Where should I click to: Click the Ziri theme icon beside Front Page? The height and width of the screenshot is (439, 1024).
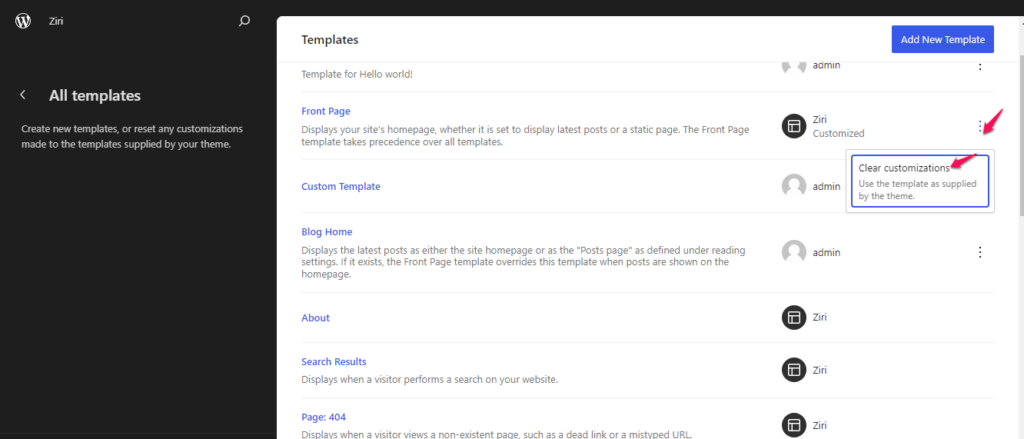[794, 126]
